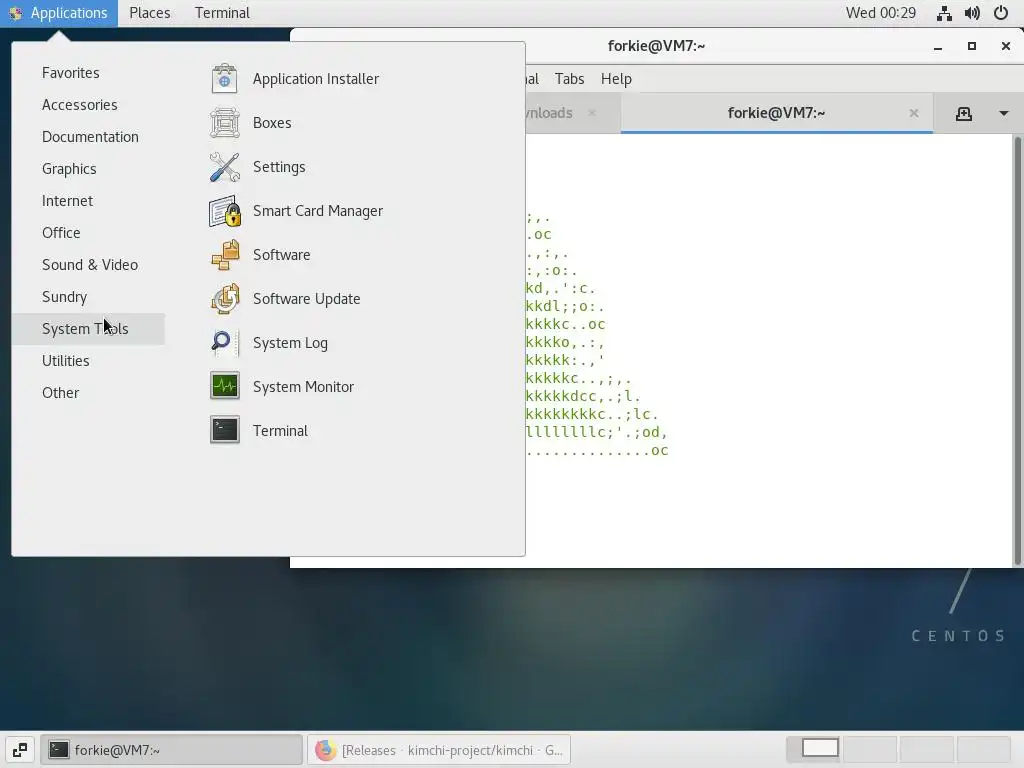Close the Downloads terminal tab
The image size is (1024, 768).
click(592, 113)
